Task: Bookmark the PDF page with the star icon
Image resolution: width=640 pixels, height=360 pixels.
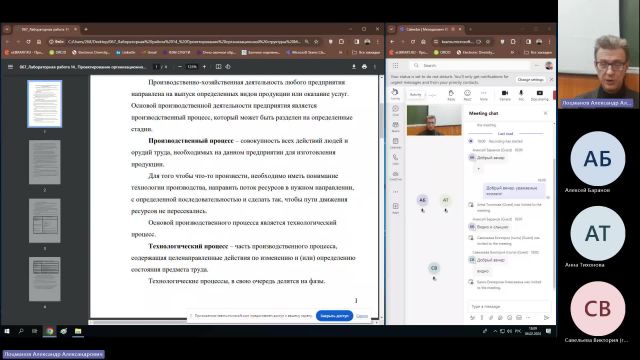Action: (316, 42)
